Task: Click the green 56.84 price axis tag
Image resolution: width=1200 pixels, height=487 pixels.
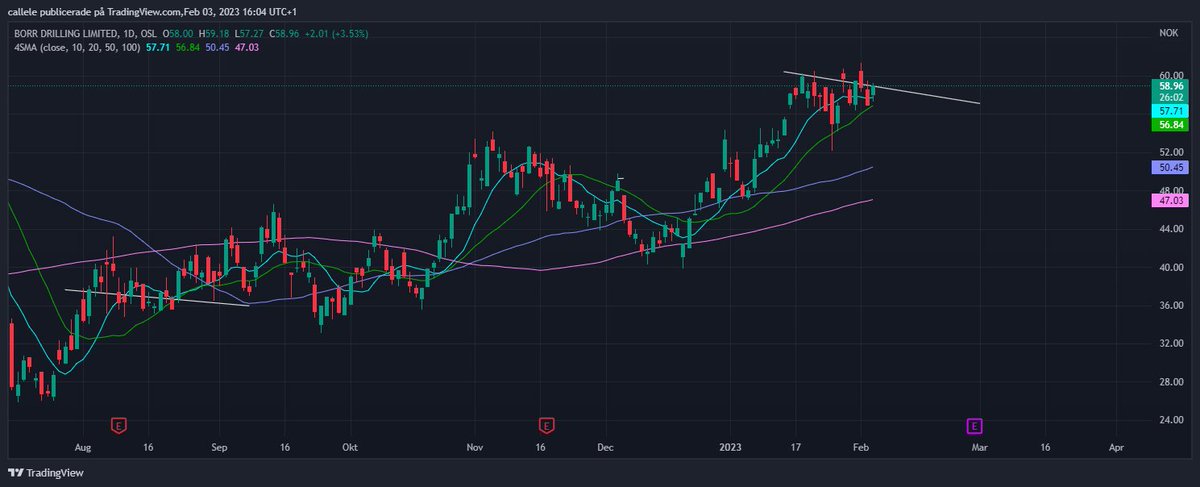Action: click(x=1171, y=125)
